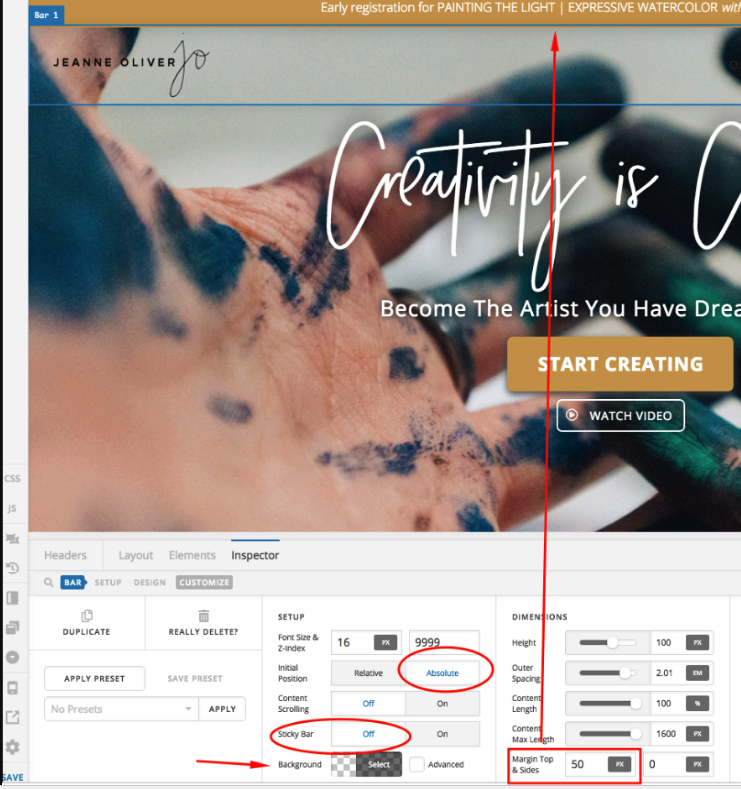Open the CSS editor in sidebar
This screenshot has height=789, width=741.
[x=13, y=479]
